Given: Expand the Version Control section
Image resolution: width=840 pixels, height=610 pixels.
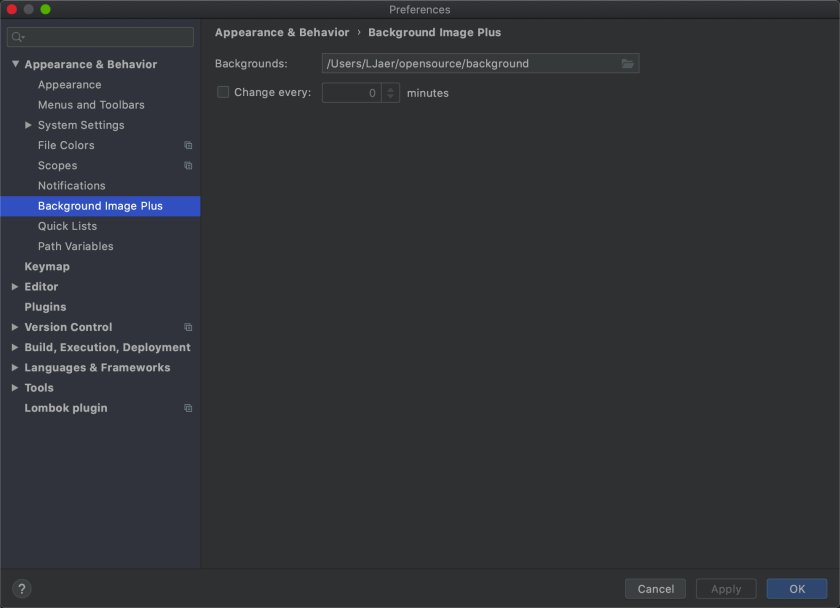Looking at the screenshot, I should click(x=15, y=328).
